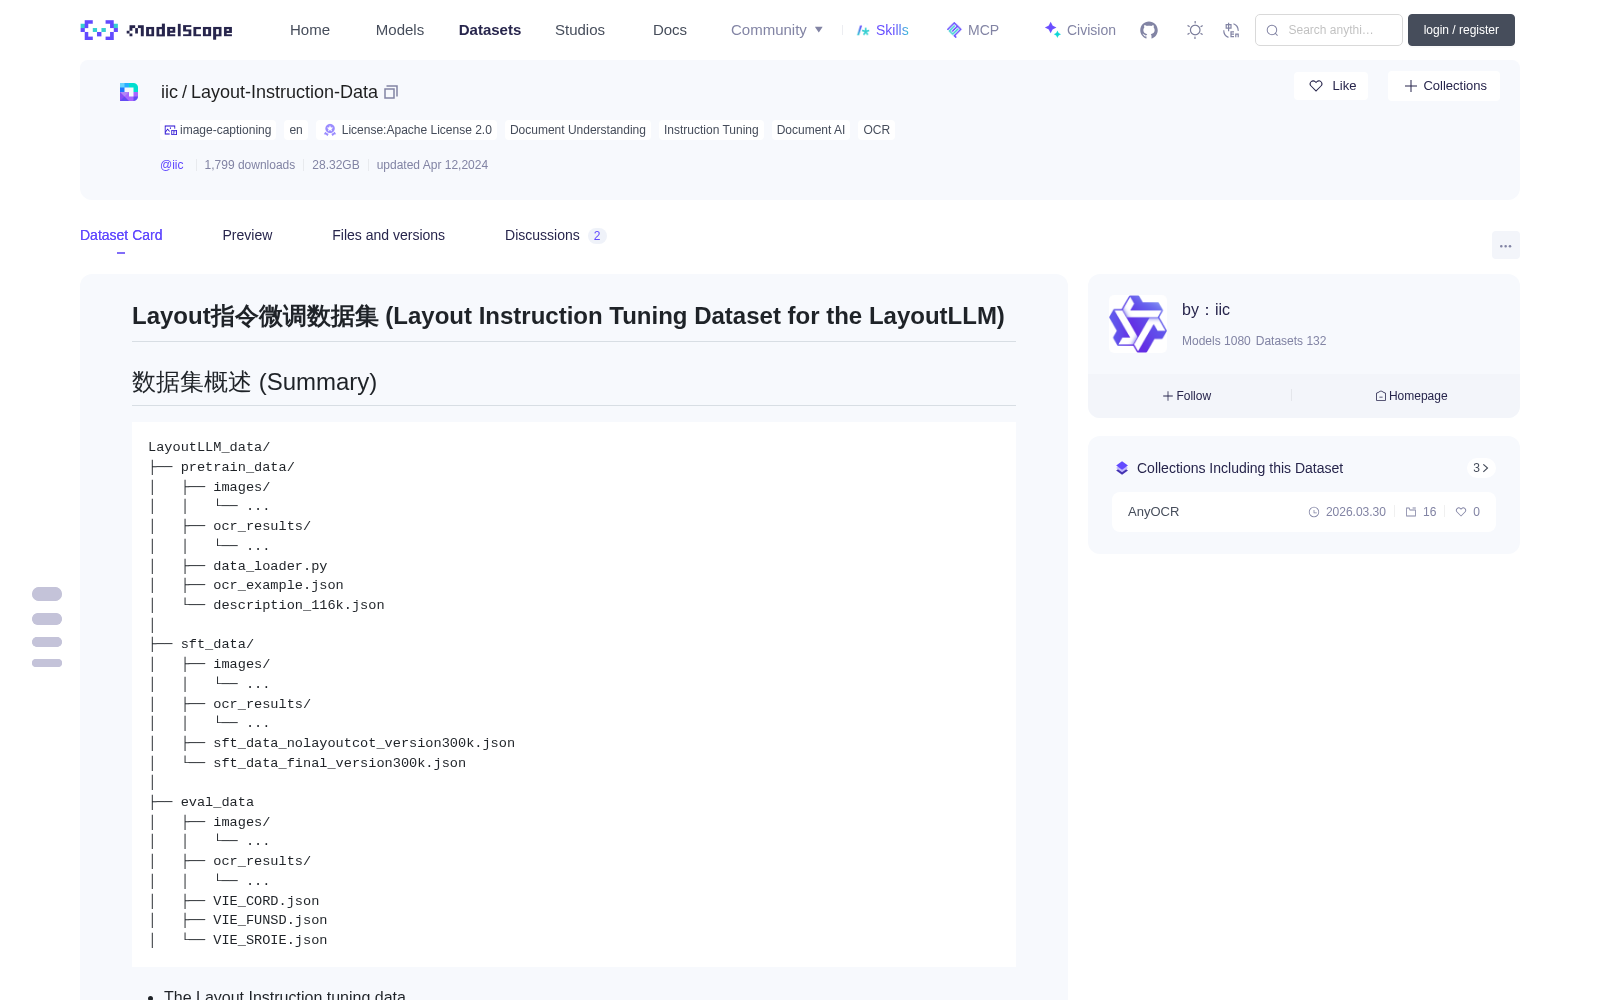
Task: Click the '28.32GB' size text
Action: click(336, 165)
